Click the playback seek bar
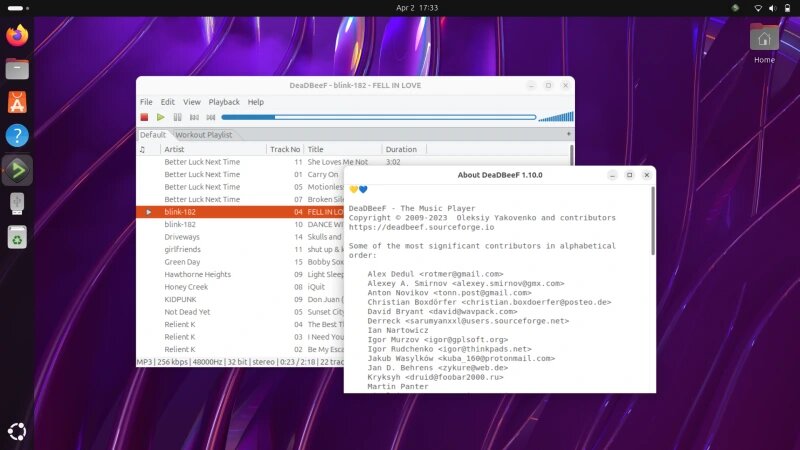The height and width of the screenshot is (450, 800). (x=379, y=117)
